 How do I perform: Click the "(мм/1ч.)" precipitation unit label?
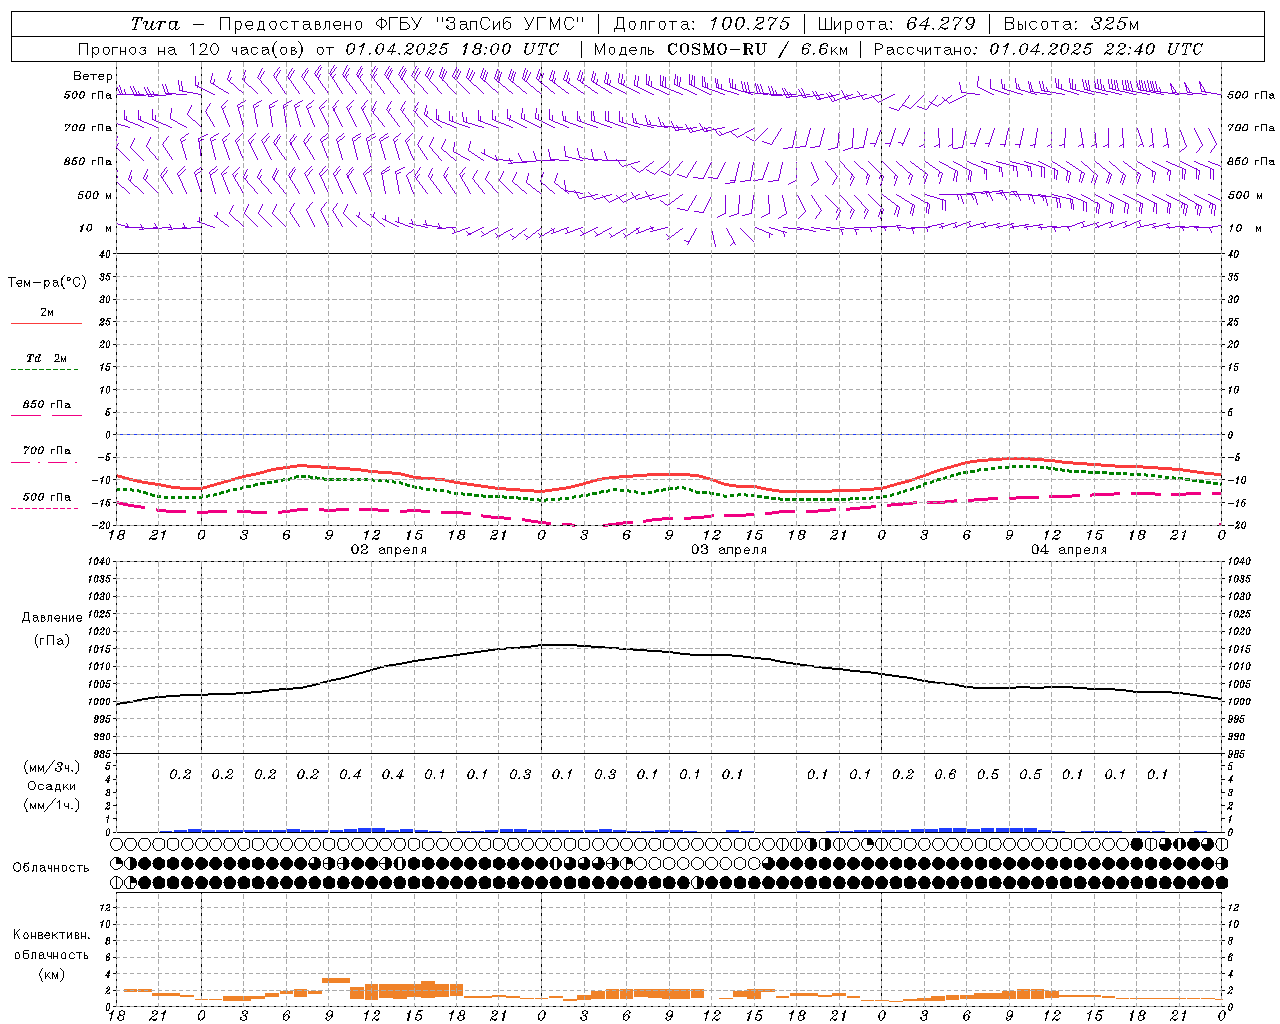(x=52, y=805)
